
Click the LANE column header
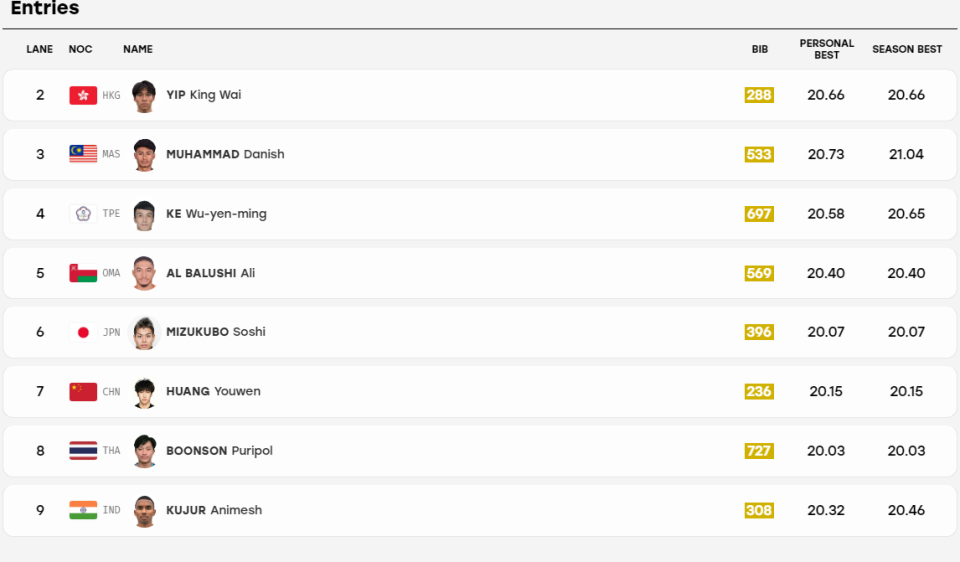pos(39,49)
